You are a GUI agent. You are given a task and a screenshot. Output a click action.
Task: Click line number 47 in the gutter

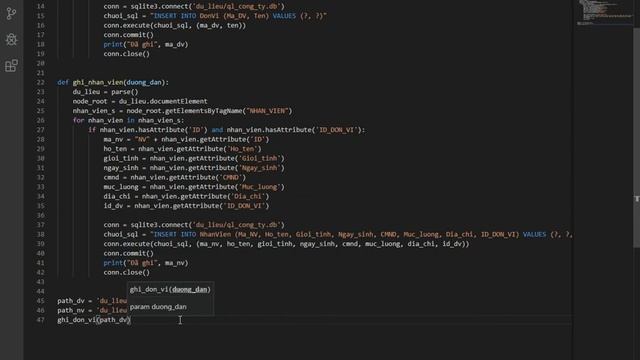pos(40,320)
